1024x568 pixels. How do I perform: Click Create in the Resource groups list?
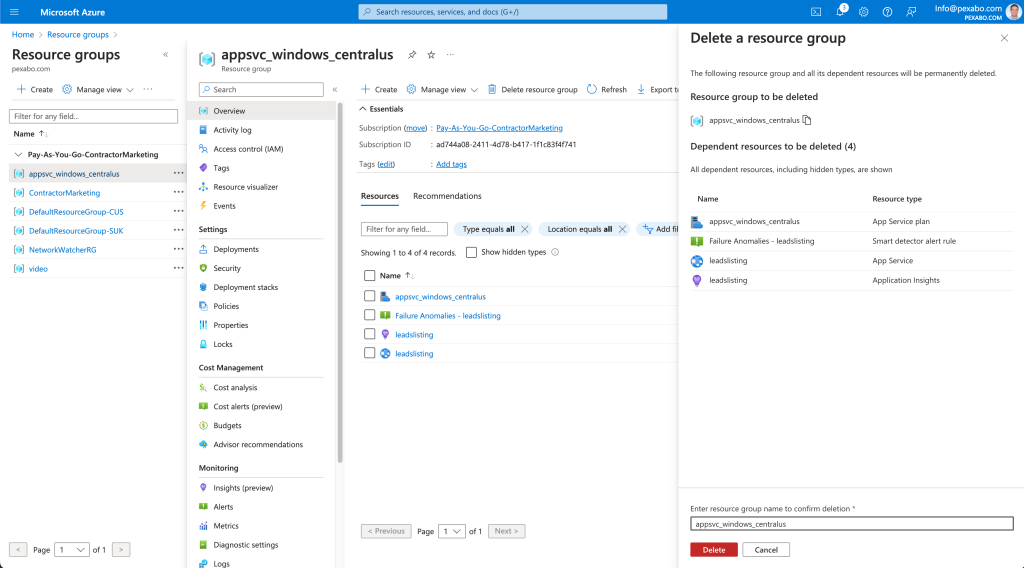[x=35, y=89]
